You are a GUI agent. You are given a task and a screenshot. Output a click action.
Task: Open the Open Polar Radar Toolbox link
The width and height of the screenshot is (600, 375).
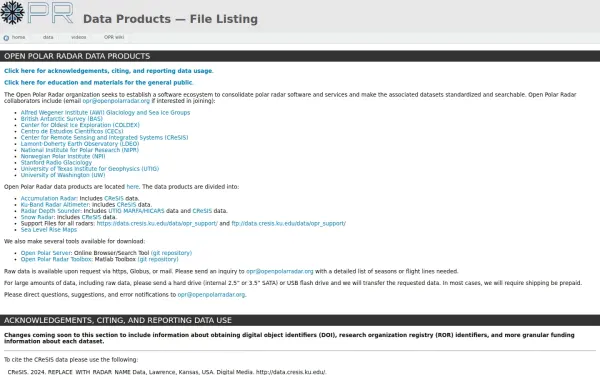pos(56,259)
